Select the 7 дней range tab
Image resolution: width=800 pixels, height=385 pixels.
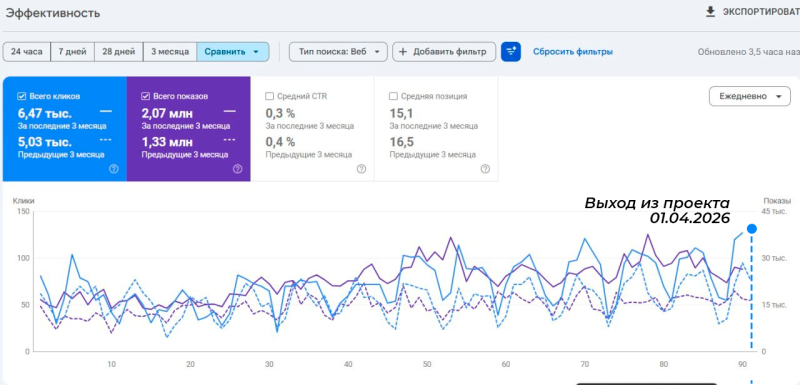pos(72,52)
